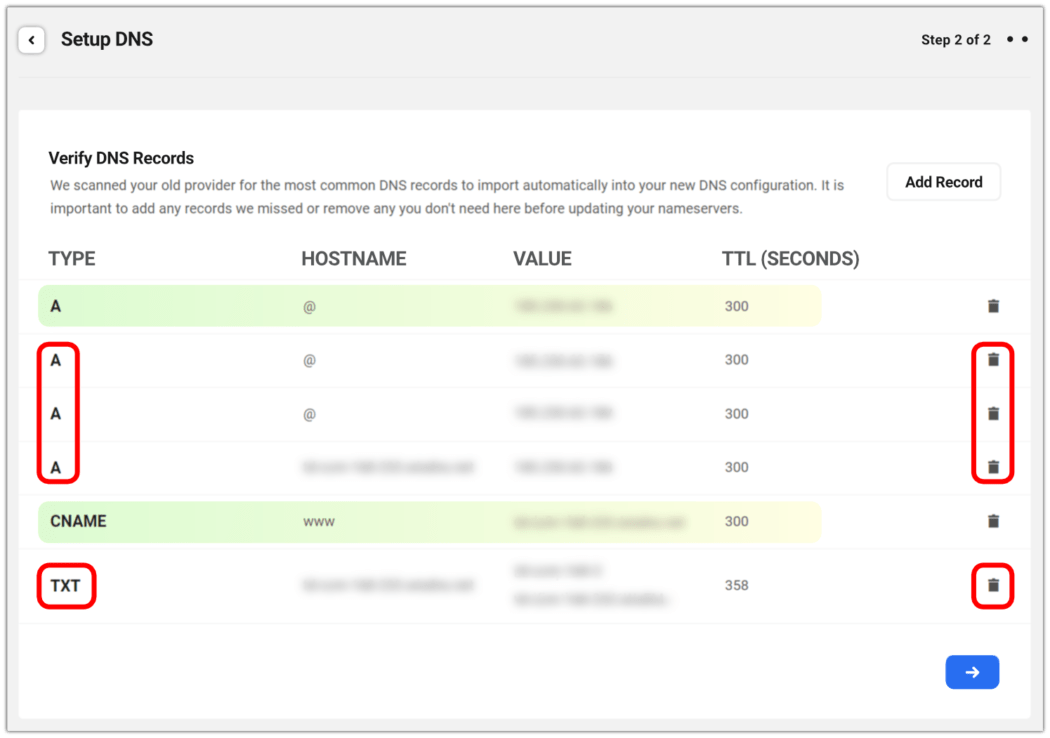1050x738 pixels.
Task: Click the TTL value 300 of the first record
Action: pos(737,306)
